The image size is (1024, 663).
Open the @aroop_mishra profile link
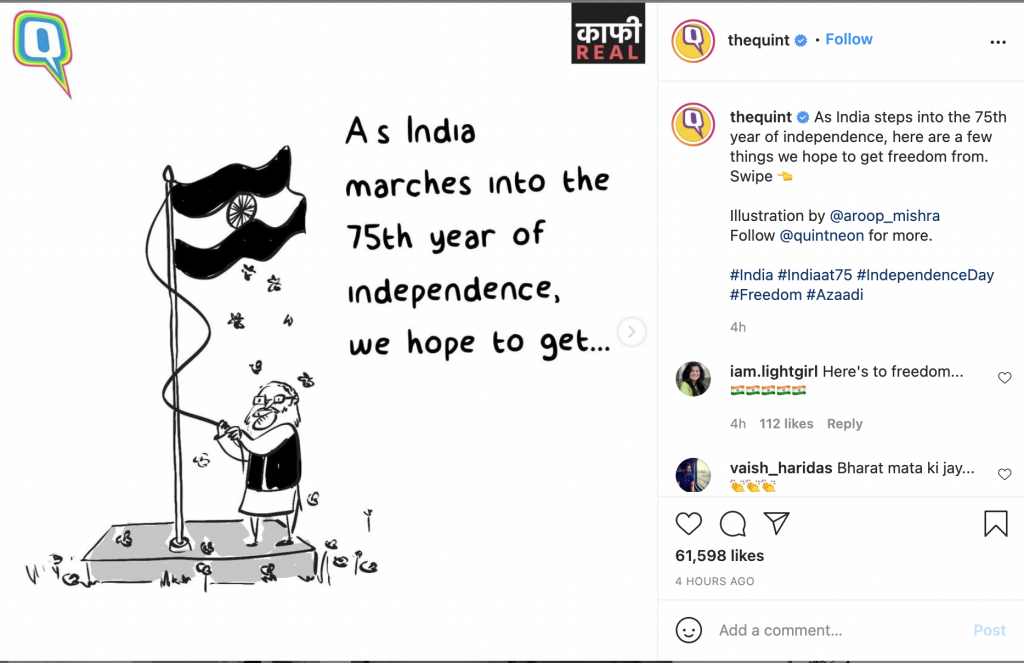[884, 216]
